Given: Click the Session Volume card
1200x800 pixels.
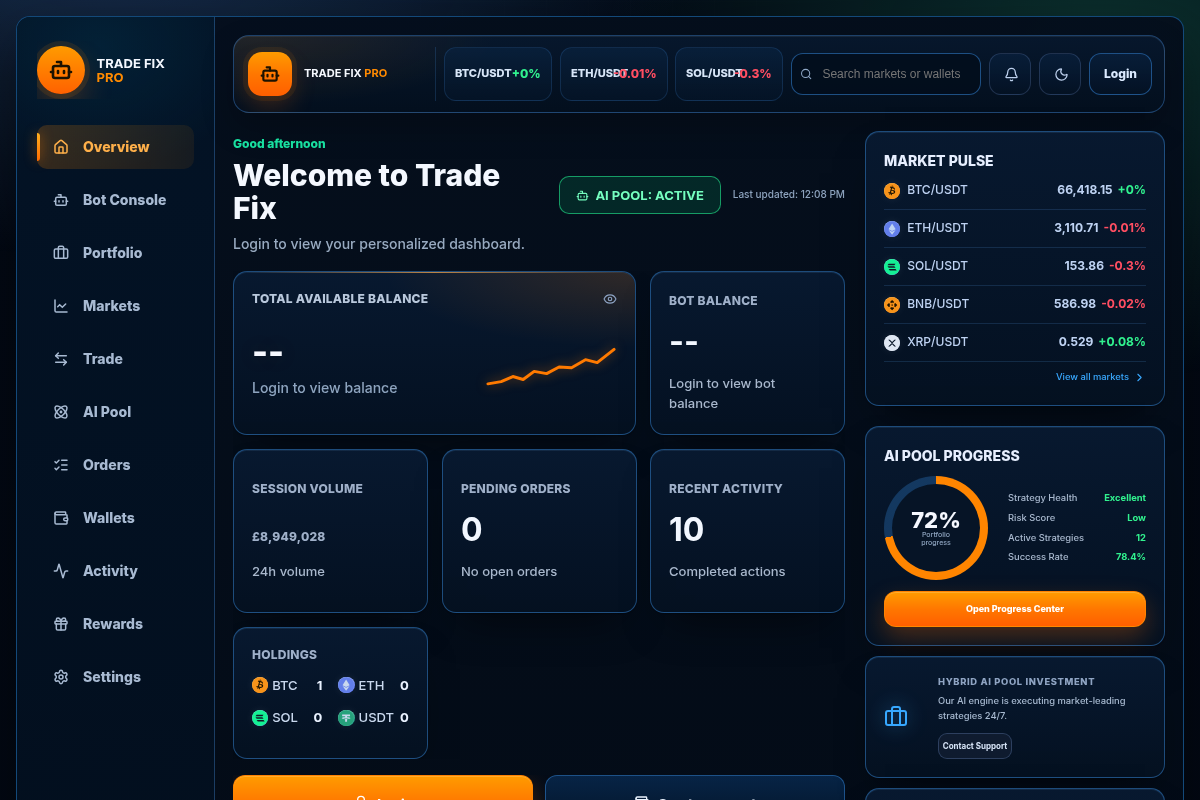Looking at the screenshot, I should pos(330,531).
